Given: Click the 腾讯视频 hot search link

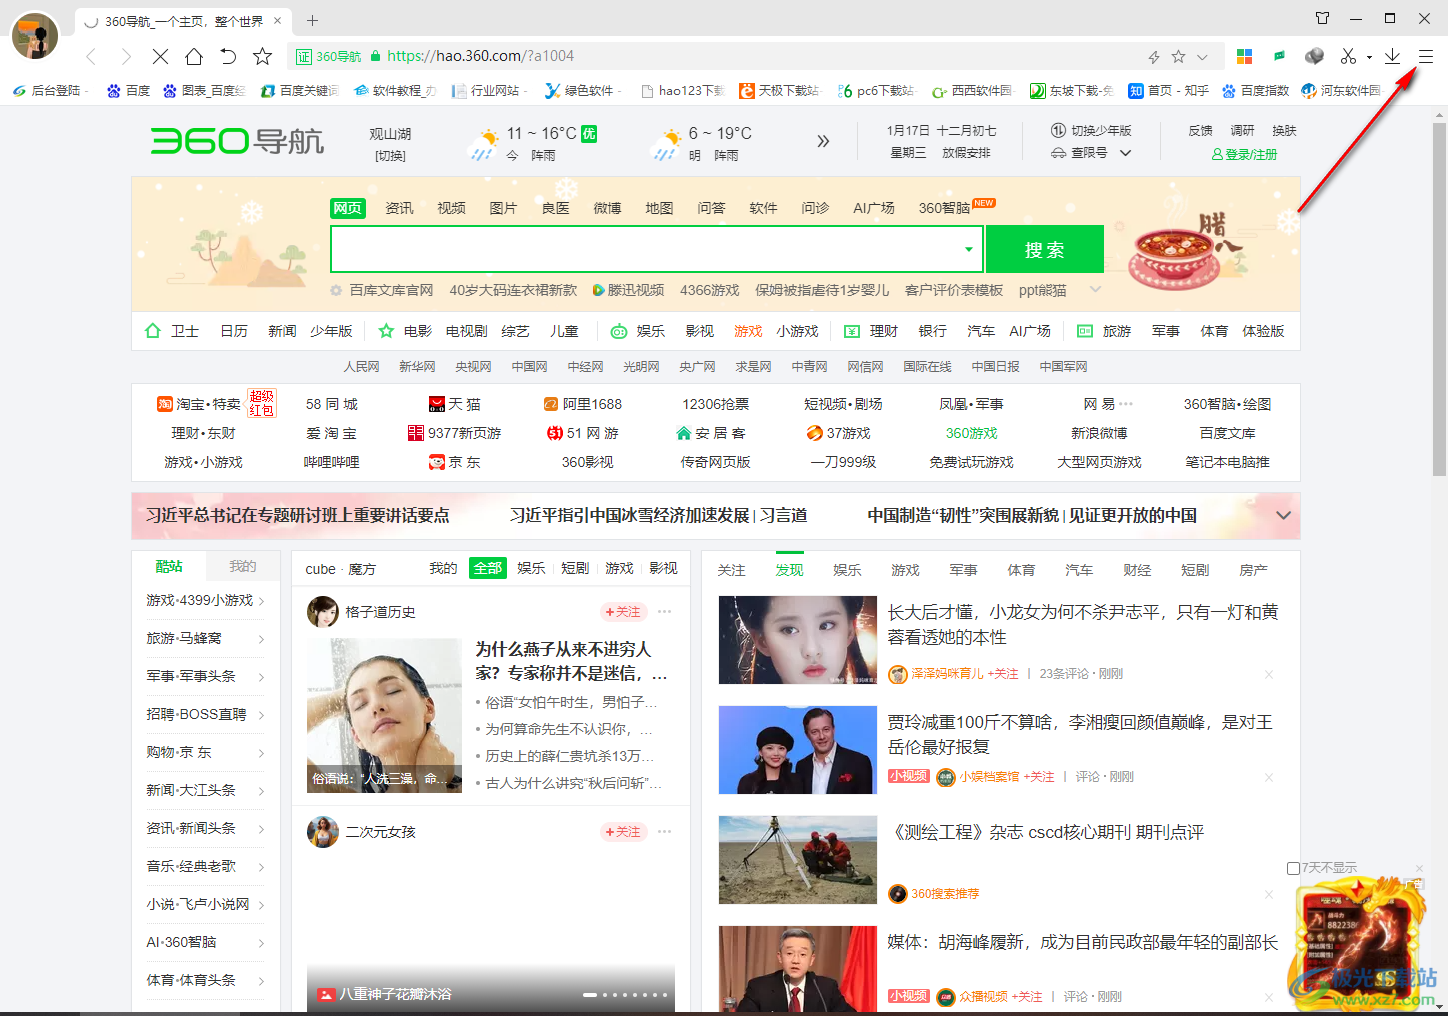Looking at the screenshot, I should click(x=628, y=290).
